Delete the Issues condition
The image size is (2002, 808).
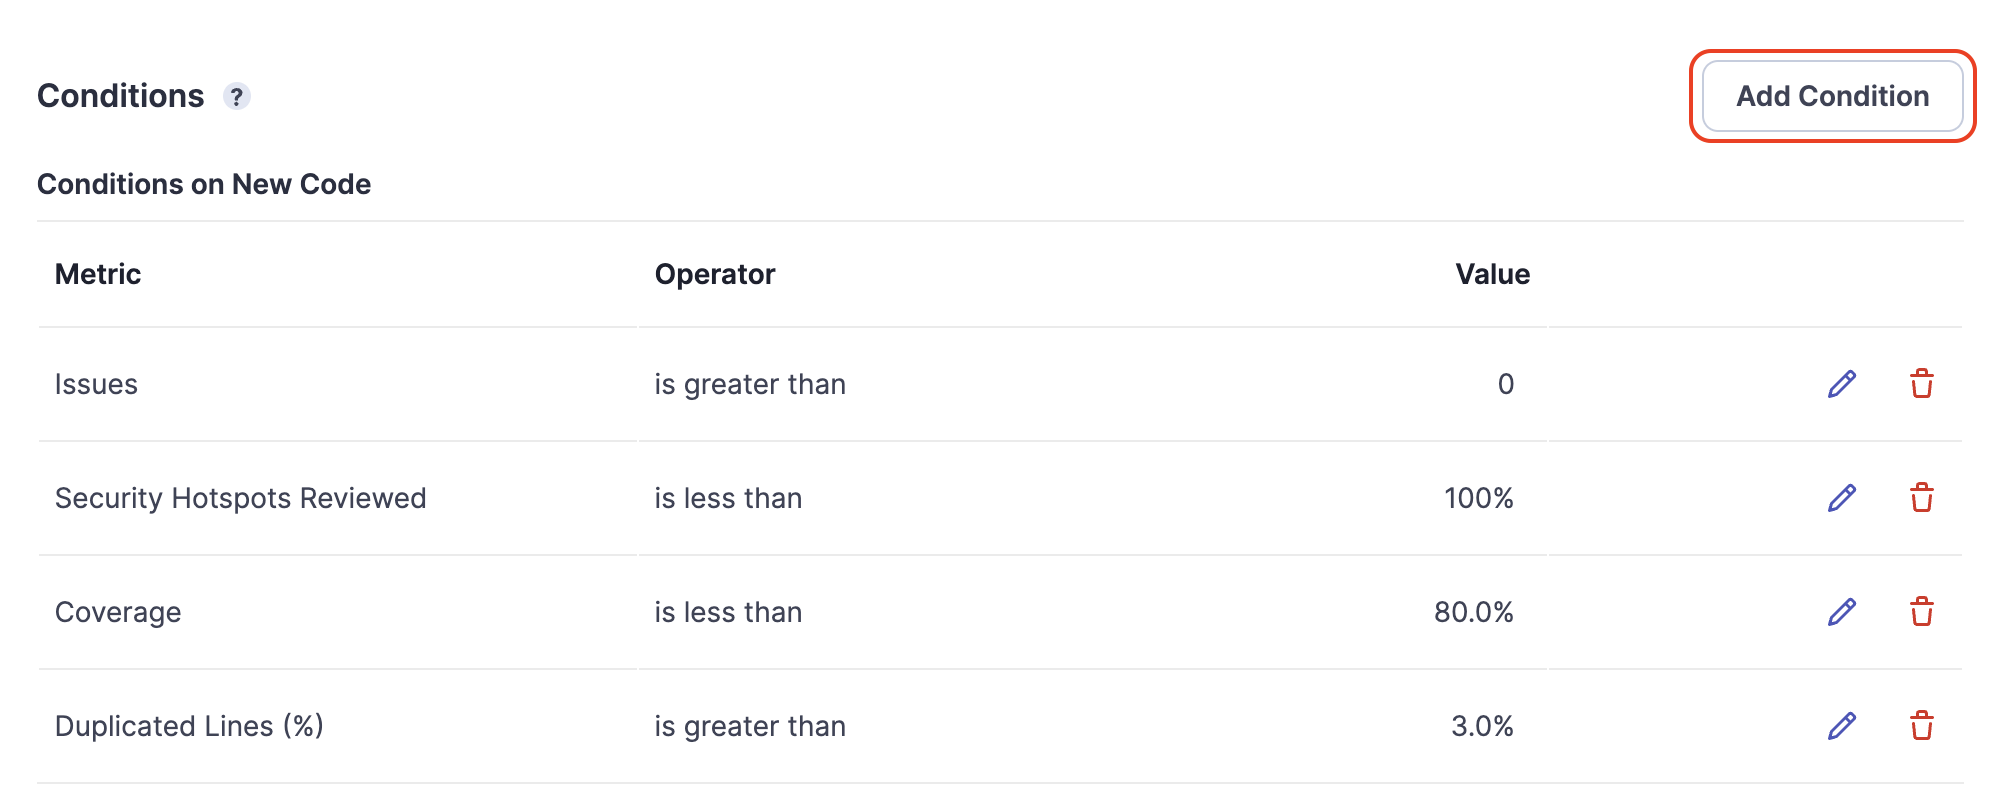[1921, 384]
